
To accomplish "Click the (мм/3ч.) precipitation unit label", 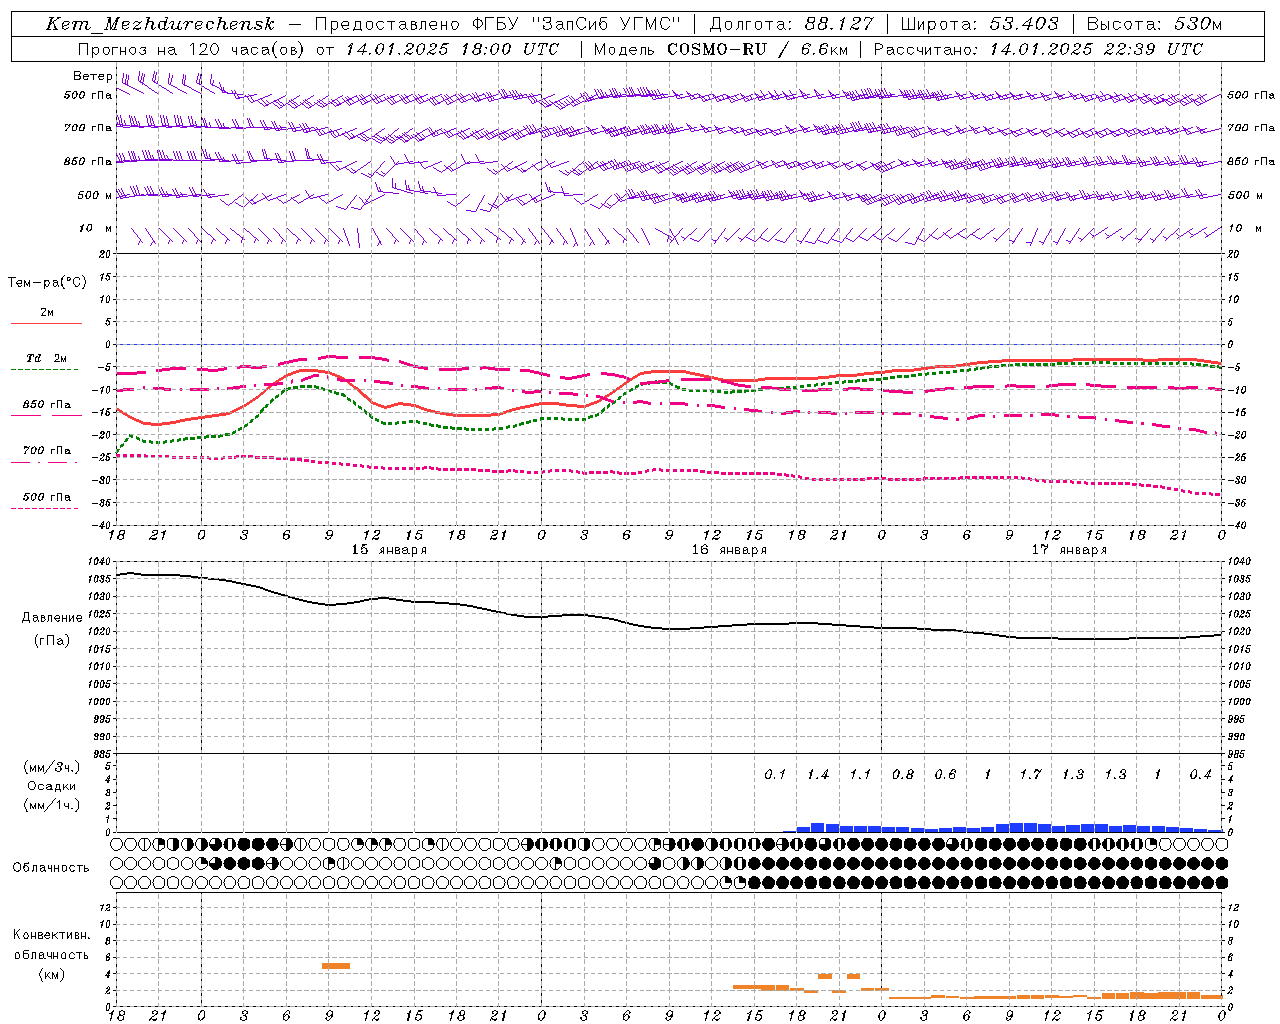I will (51, 767).
